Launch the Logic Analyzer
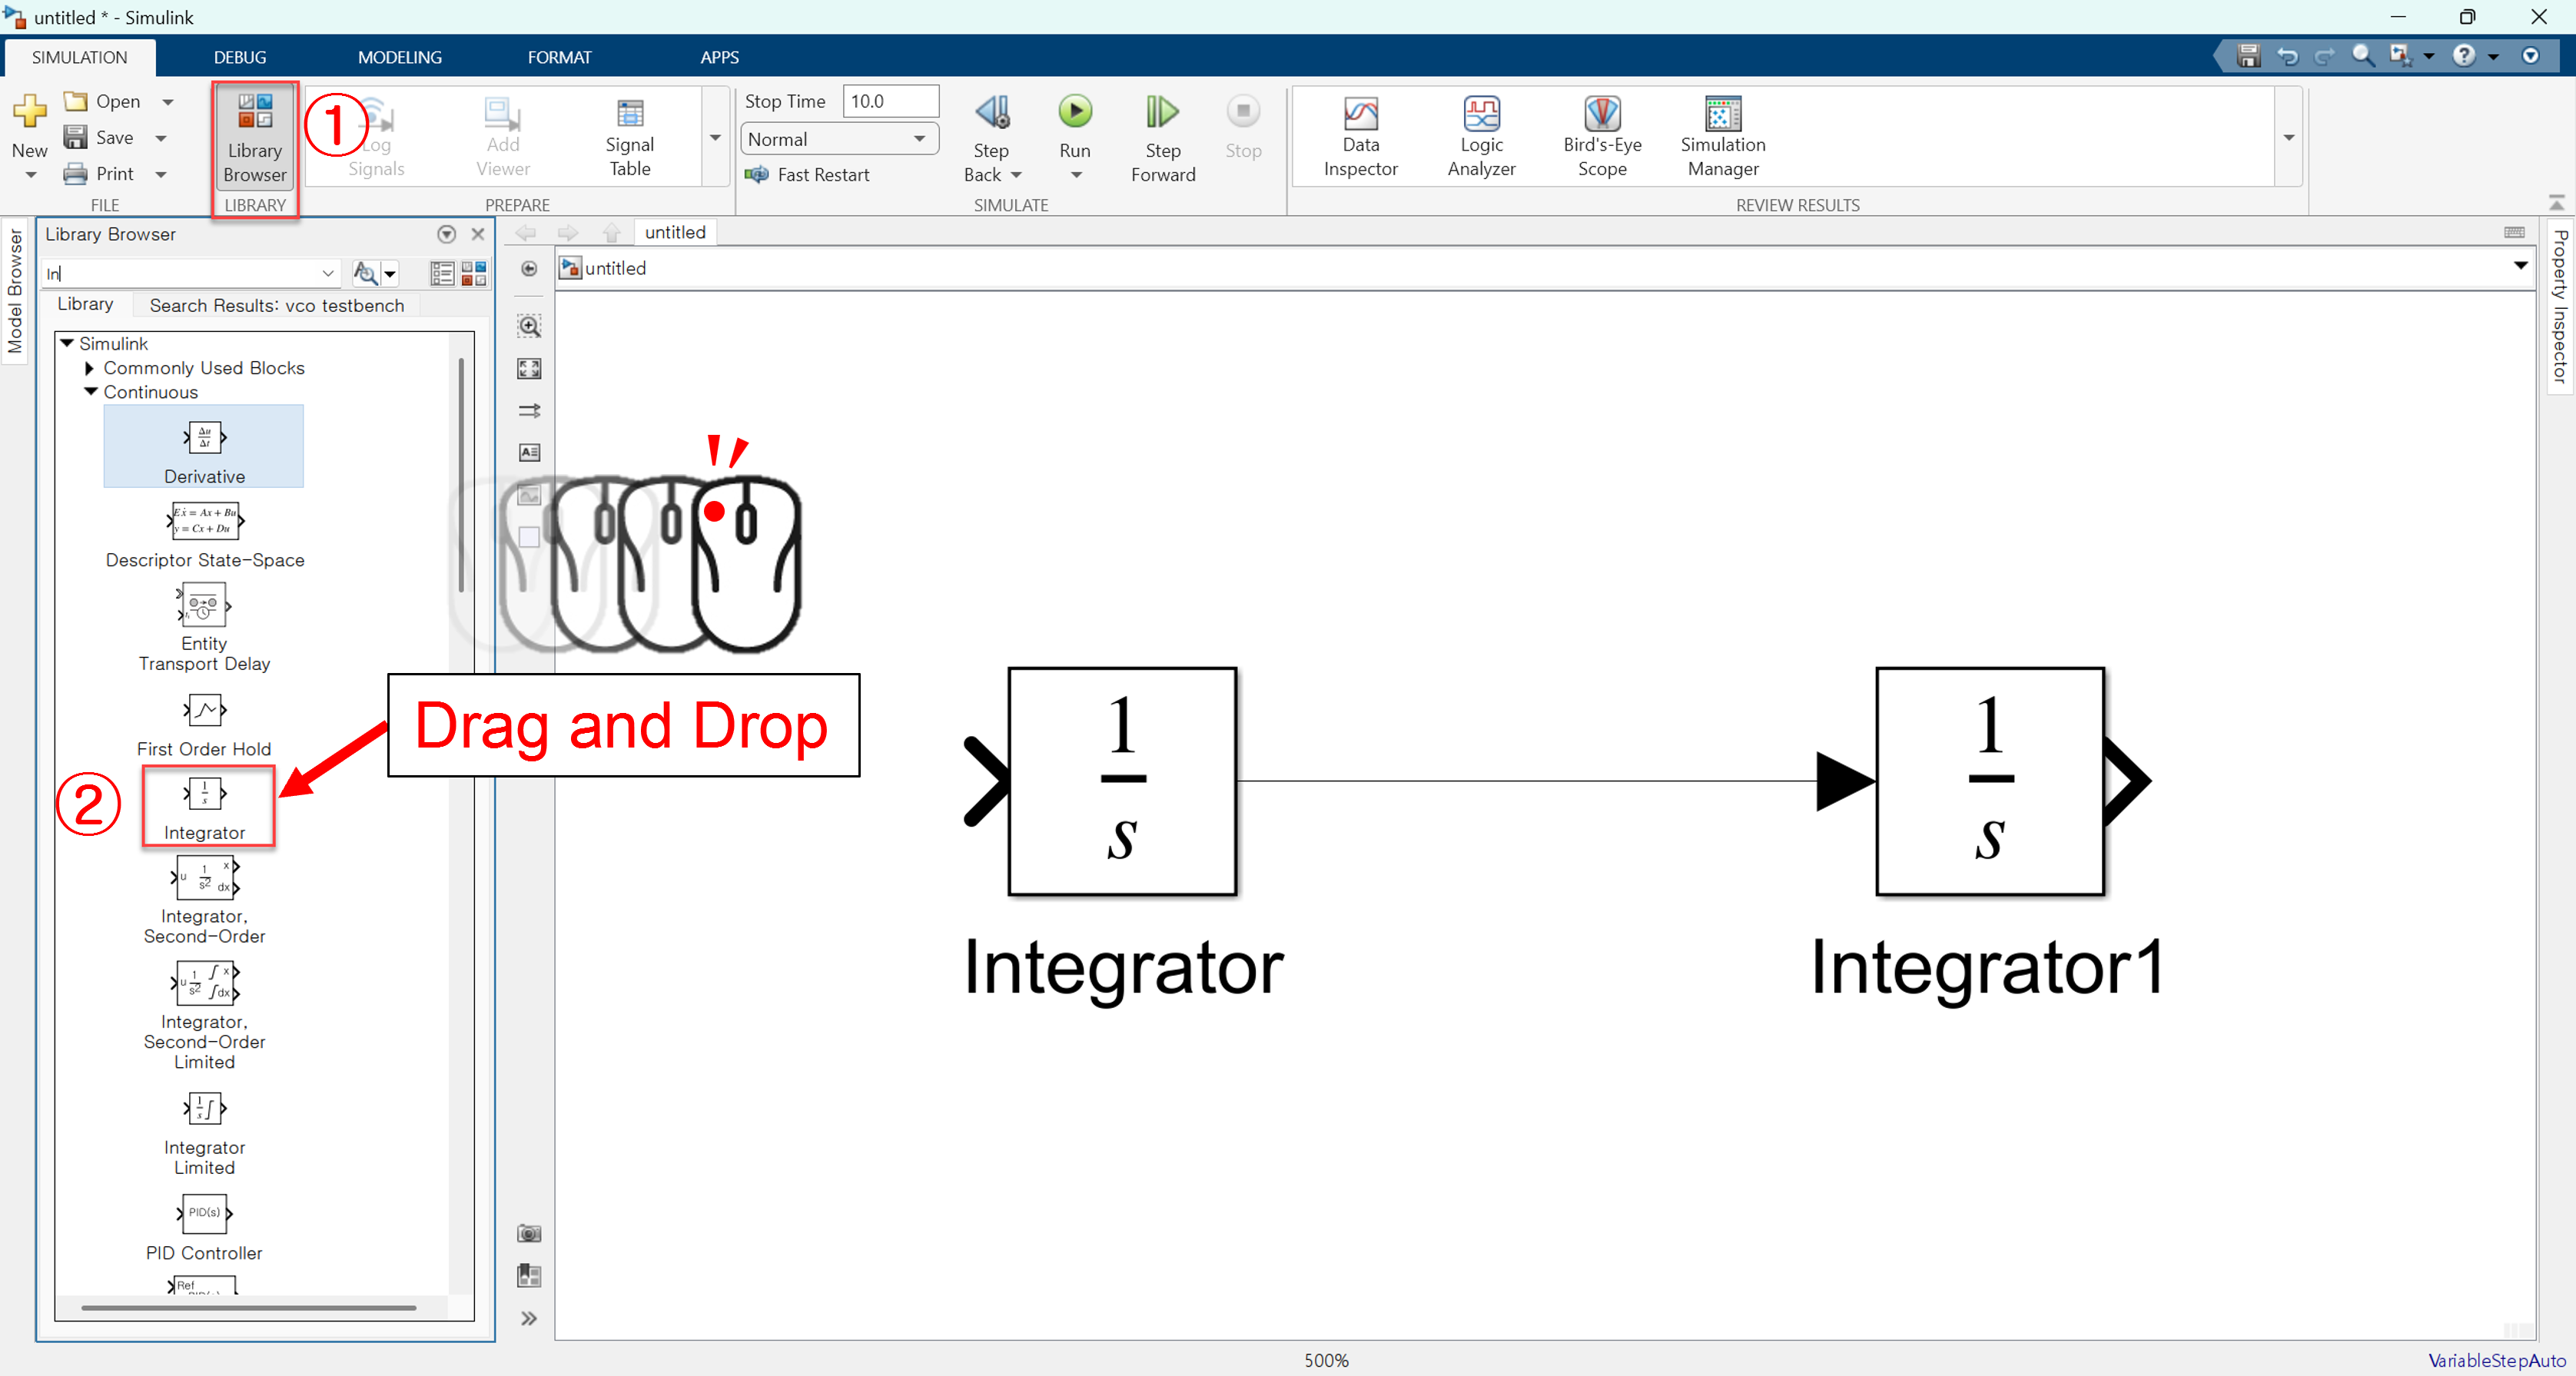This screenshot has width=2576, height=1376. [x=1481, y=137]
